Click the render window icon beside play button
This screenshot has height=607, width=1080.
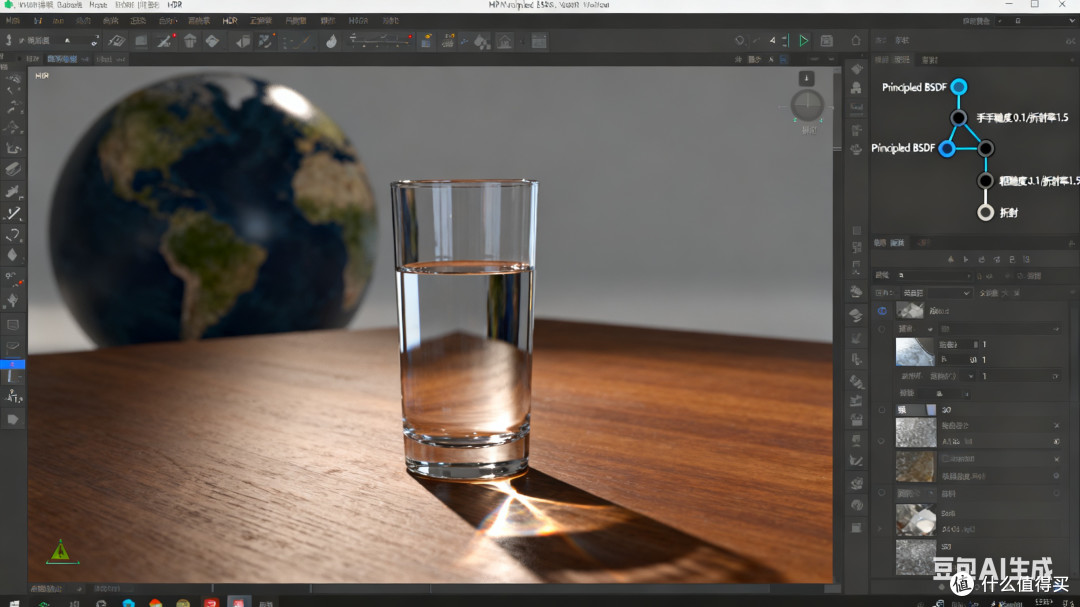click(827, 41)
